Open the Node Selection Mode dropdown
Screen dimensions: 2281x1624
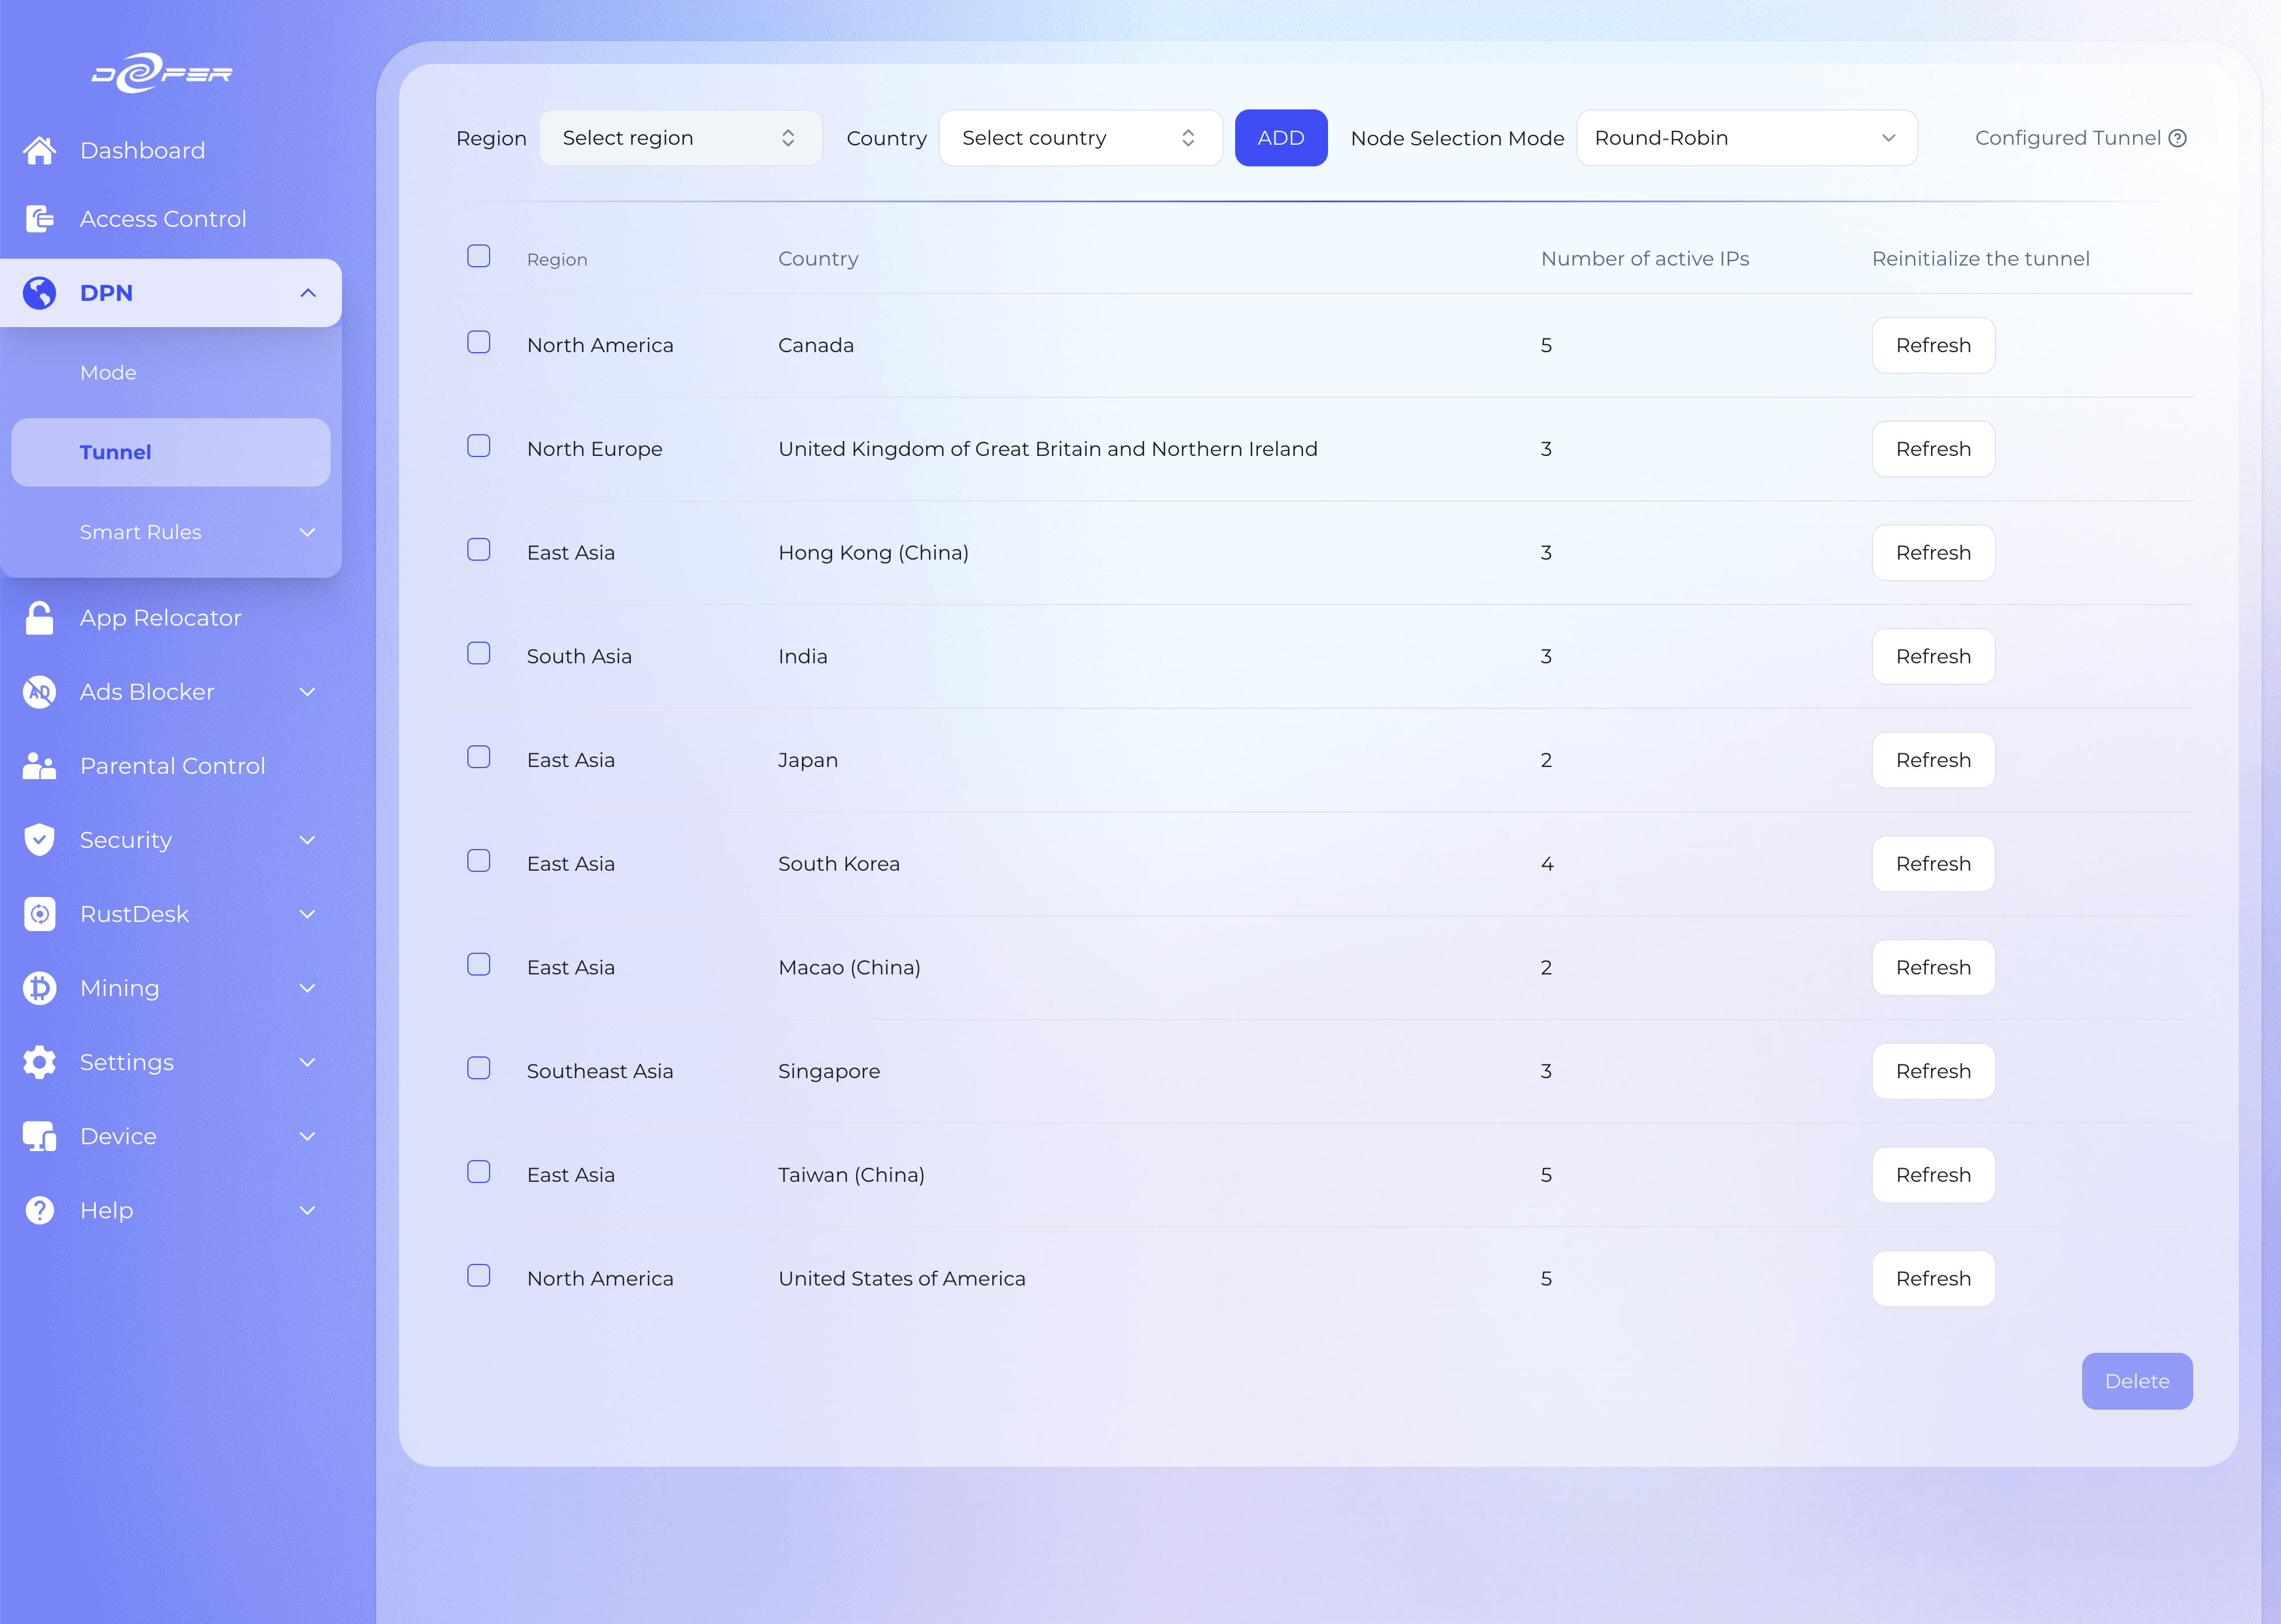coord(1746,138)
